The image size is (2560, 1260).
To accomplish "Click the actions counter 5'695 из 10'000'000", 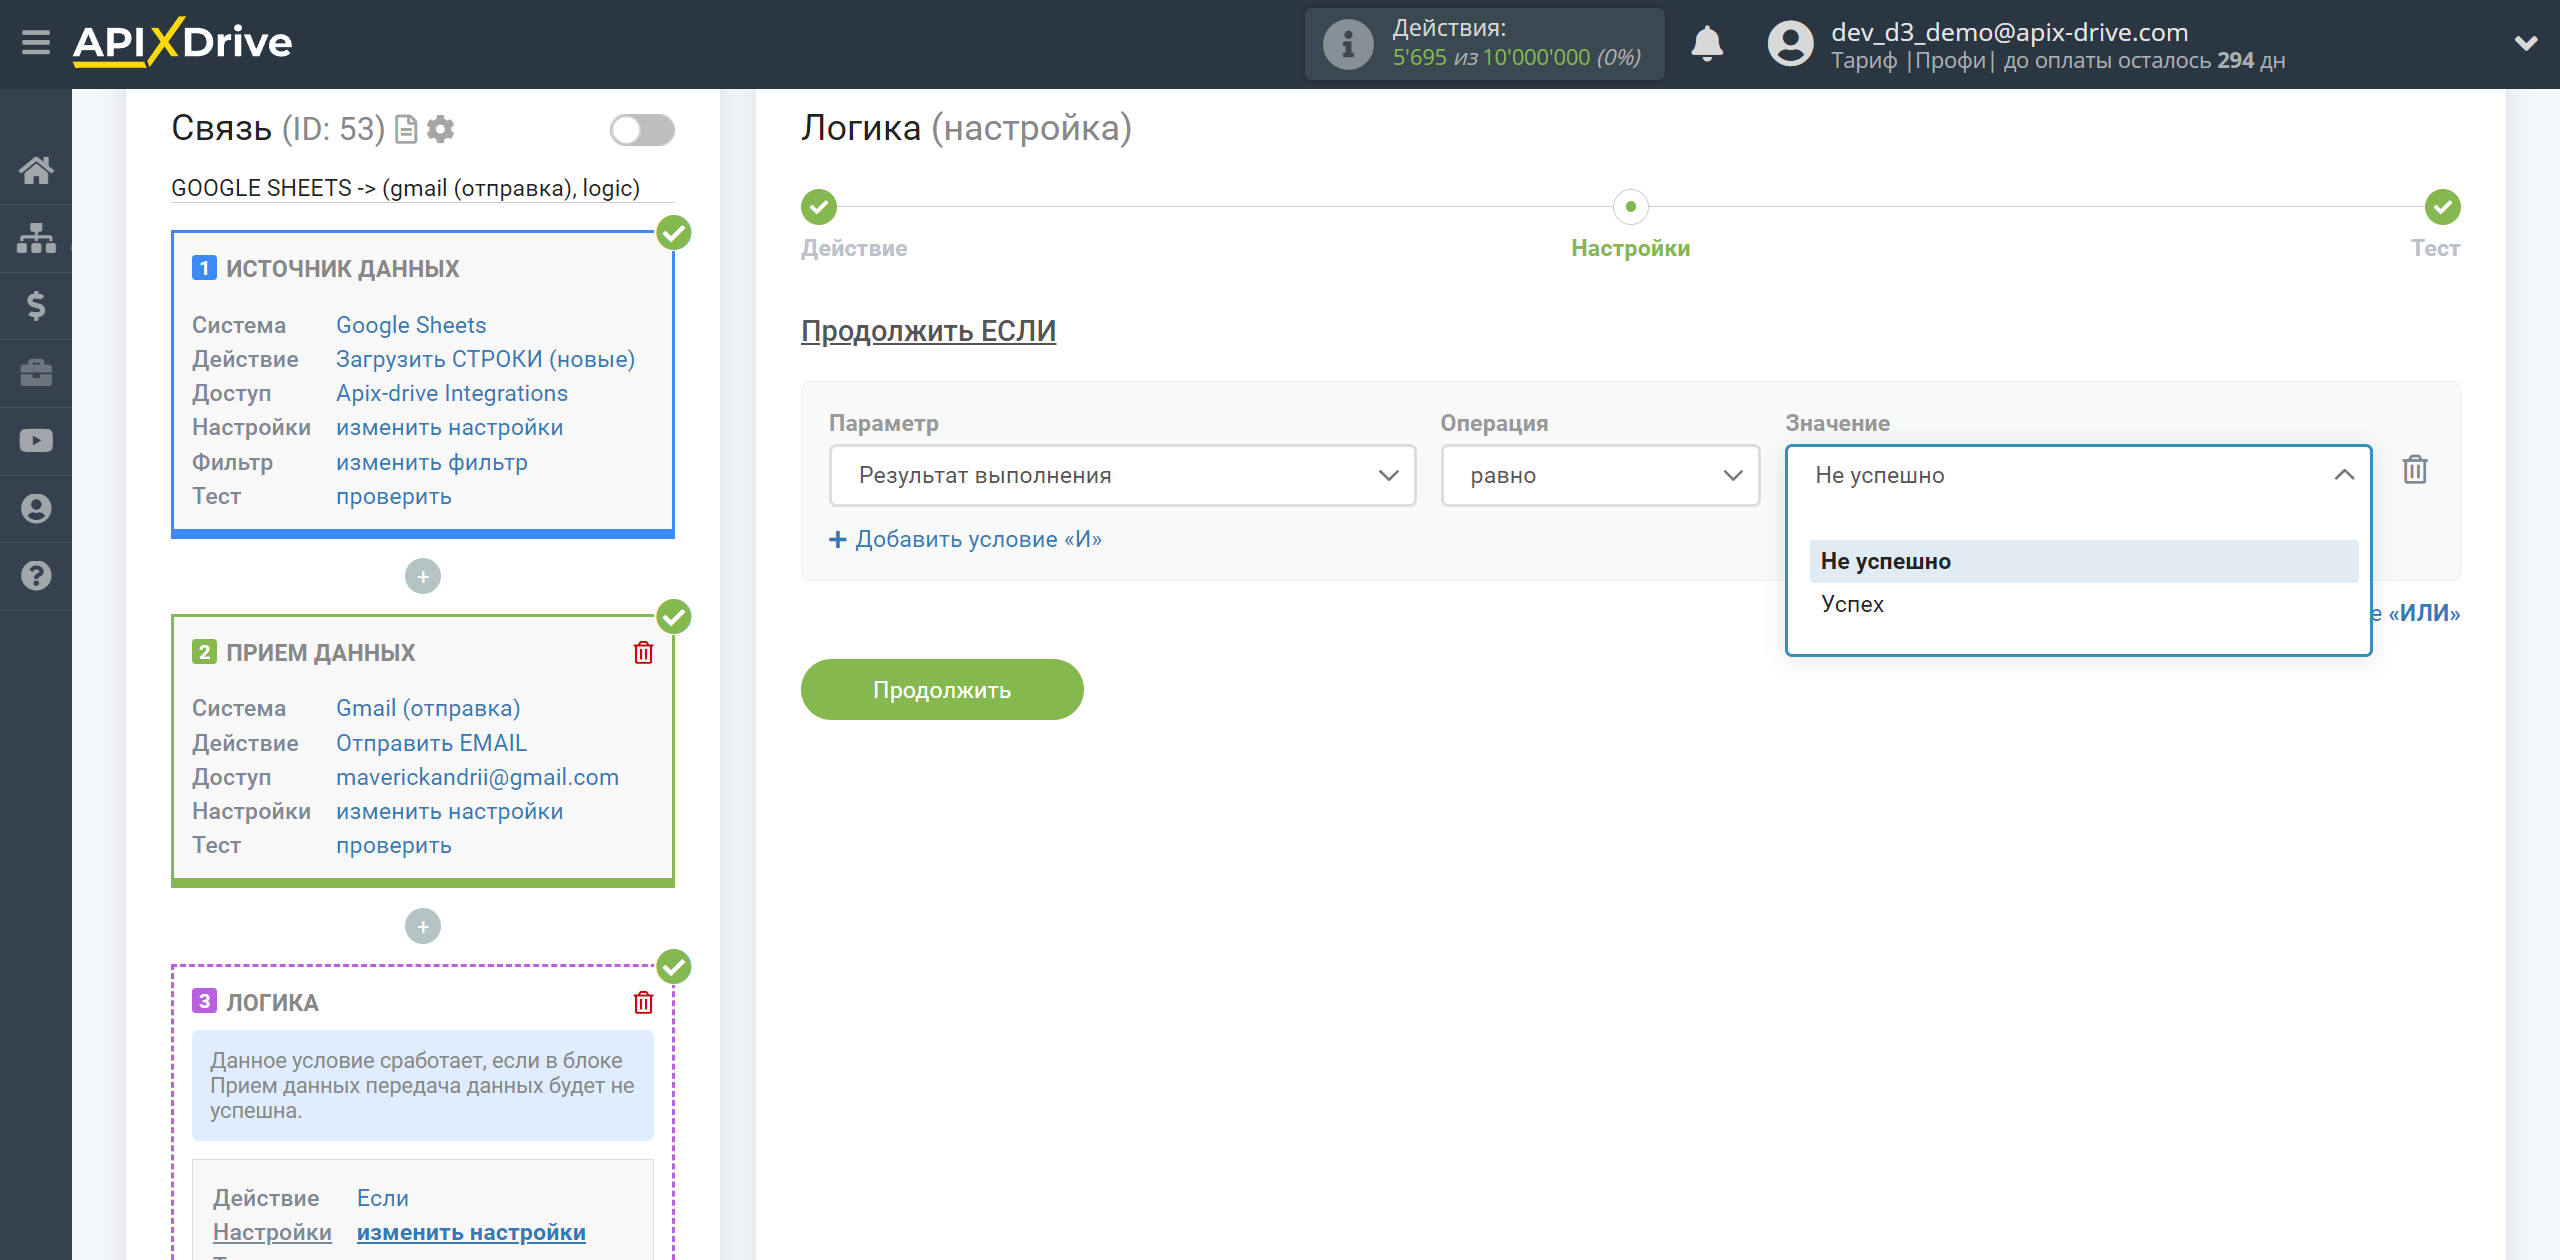I will click(1516, 58).
